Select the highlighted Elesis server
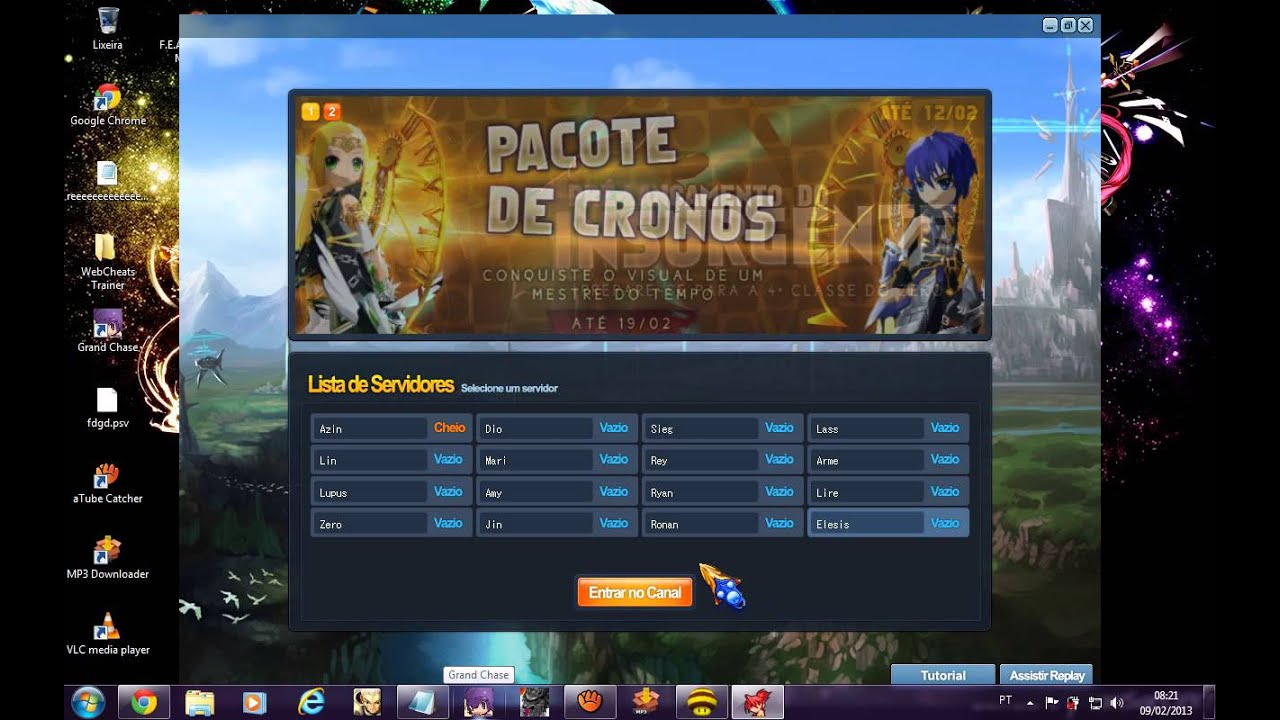Viewport: 1280px width, 720px height. (x=888, y=524)
